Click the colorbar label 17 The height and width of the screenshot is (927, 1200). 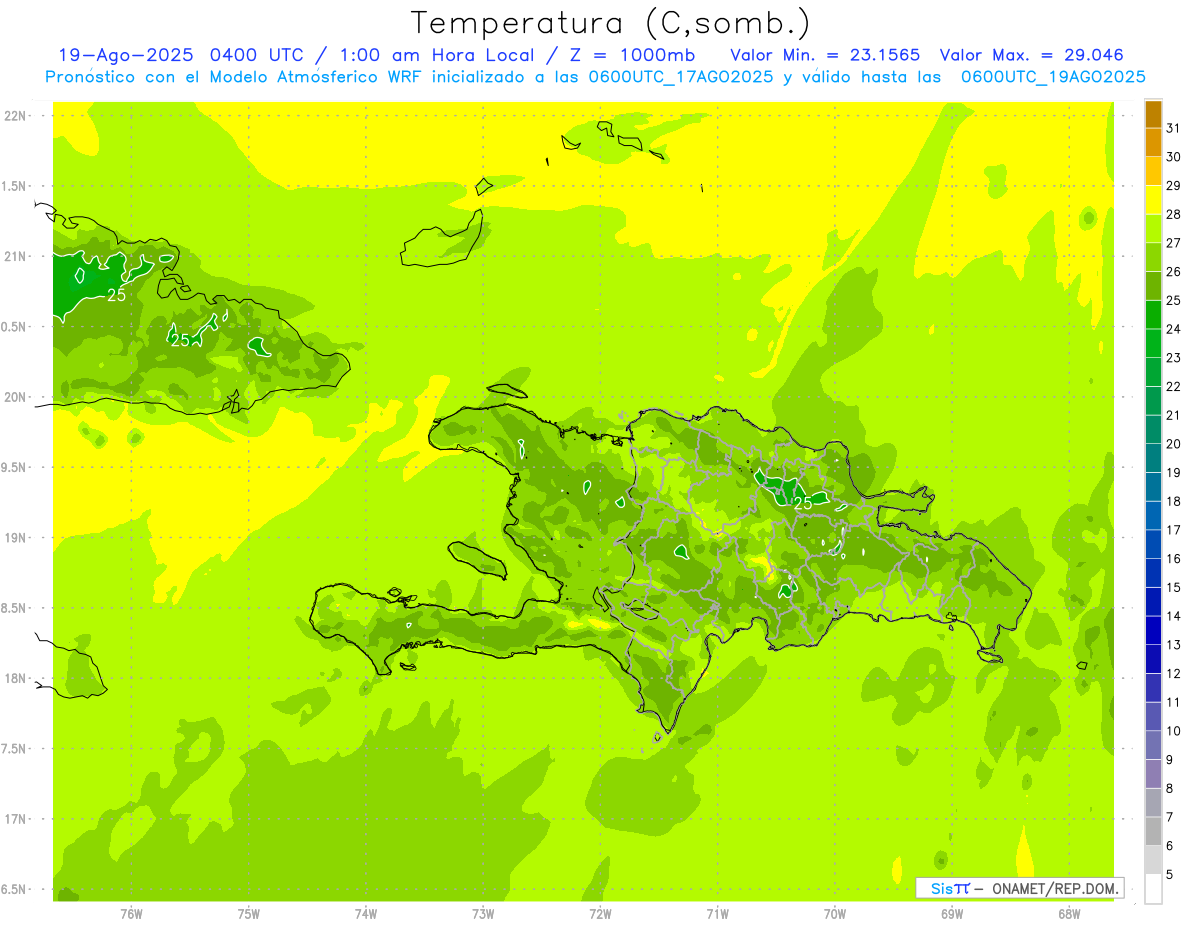(1174, 530)
